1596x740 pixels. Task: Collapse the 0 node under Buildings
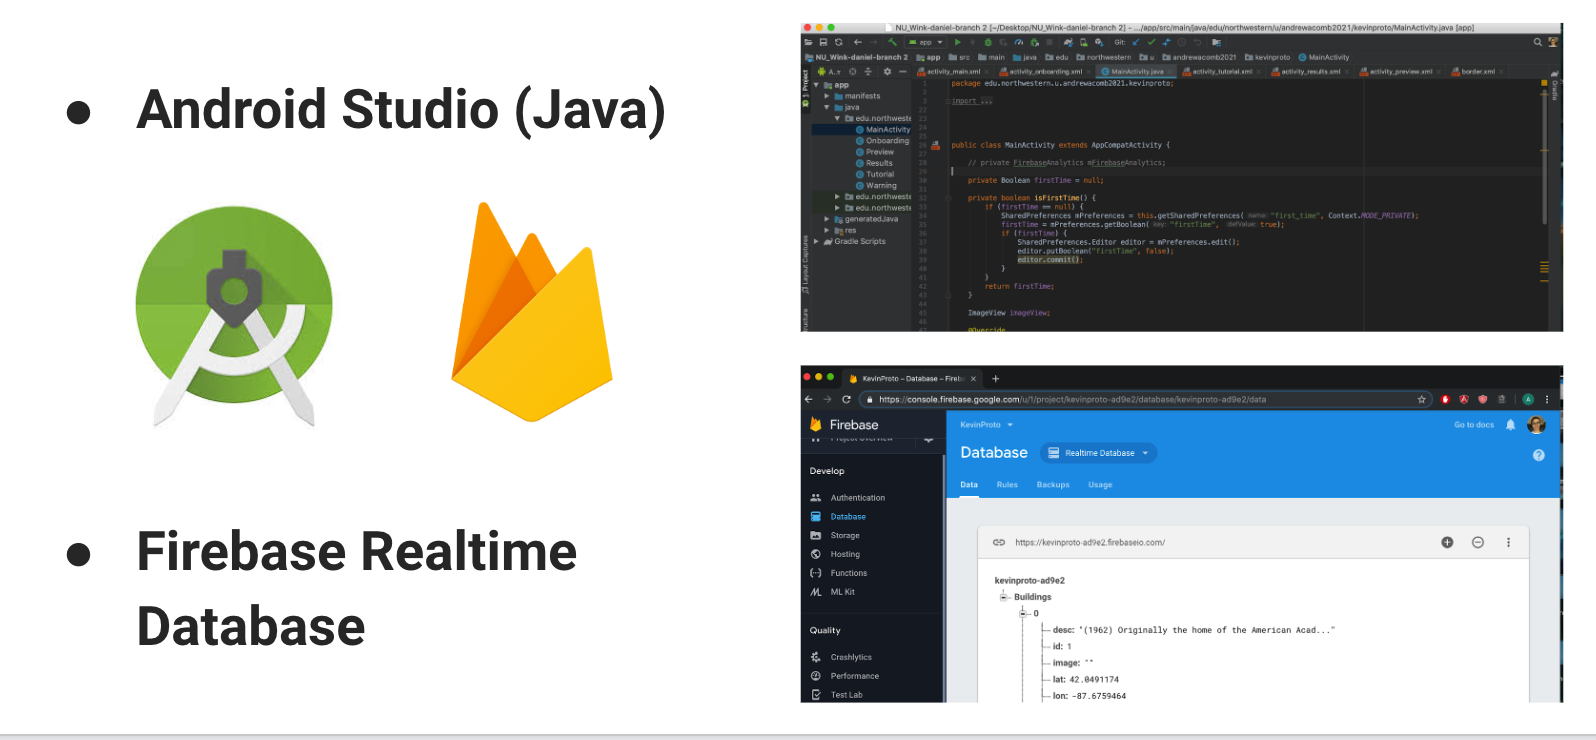1023,613
